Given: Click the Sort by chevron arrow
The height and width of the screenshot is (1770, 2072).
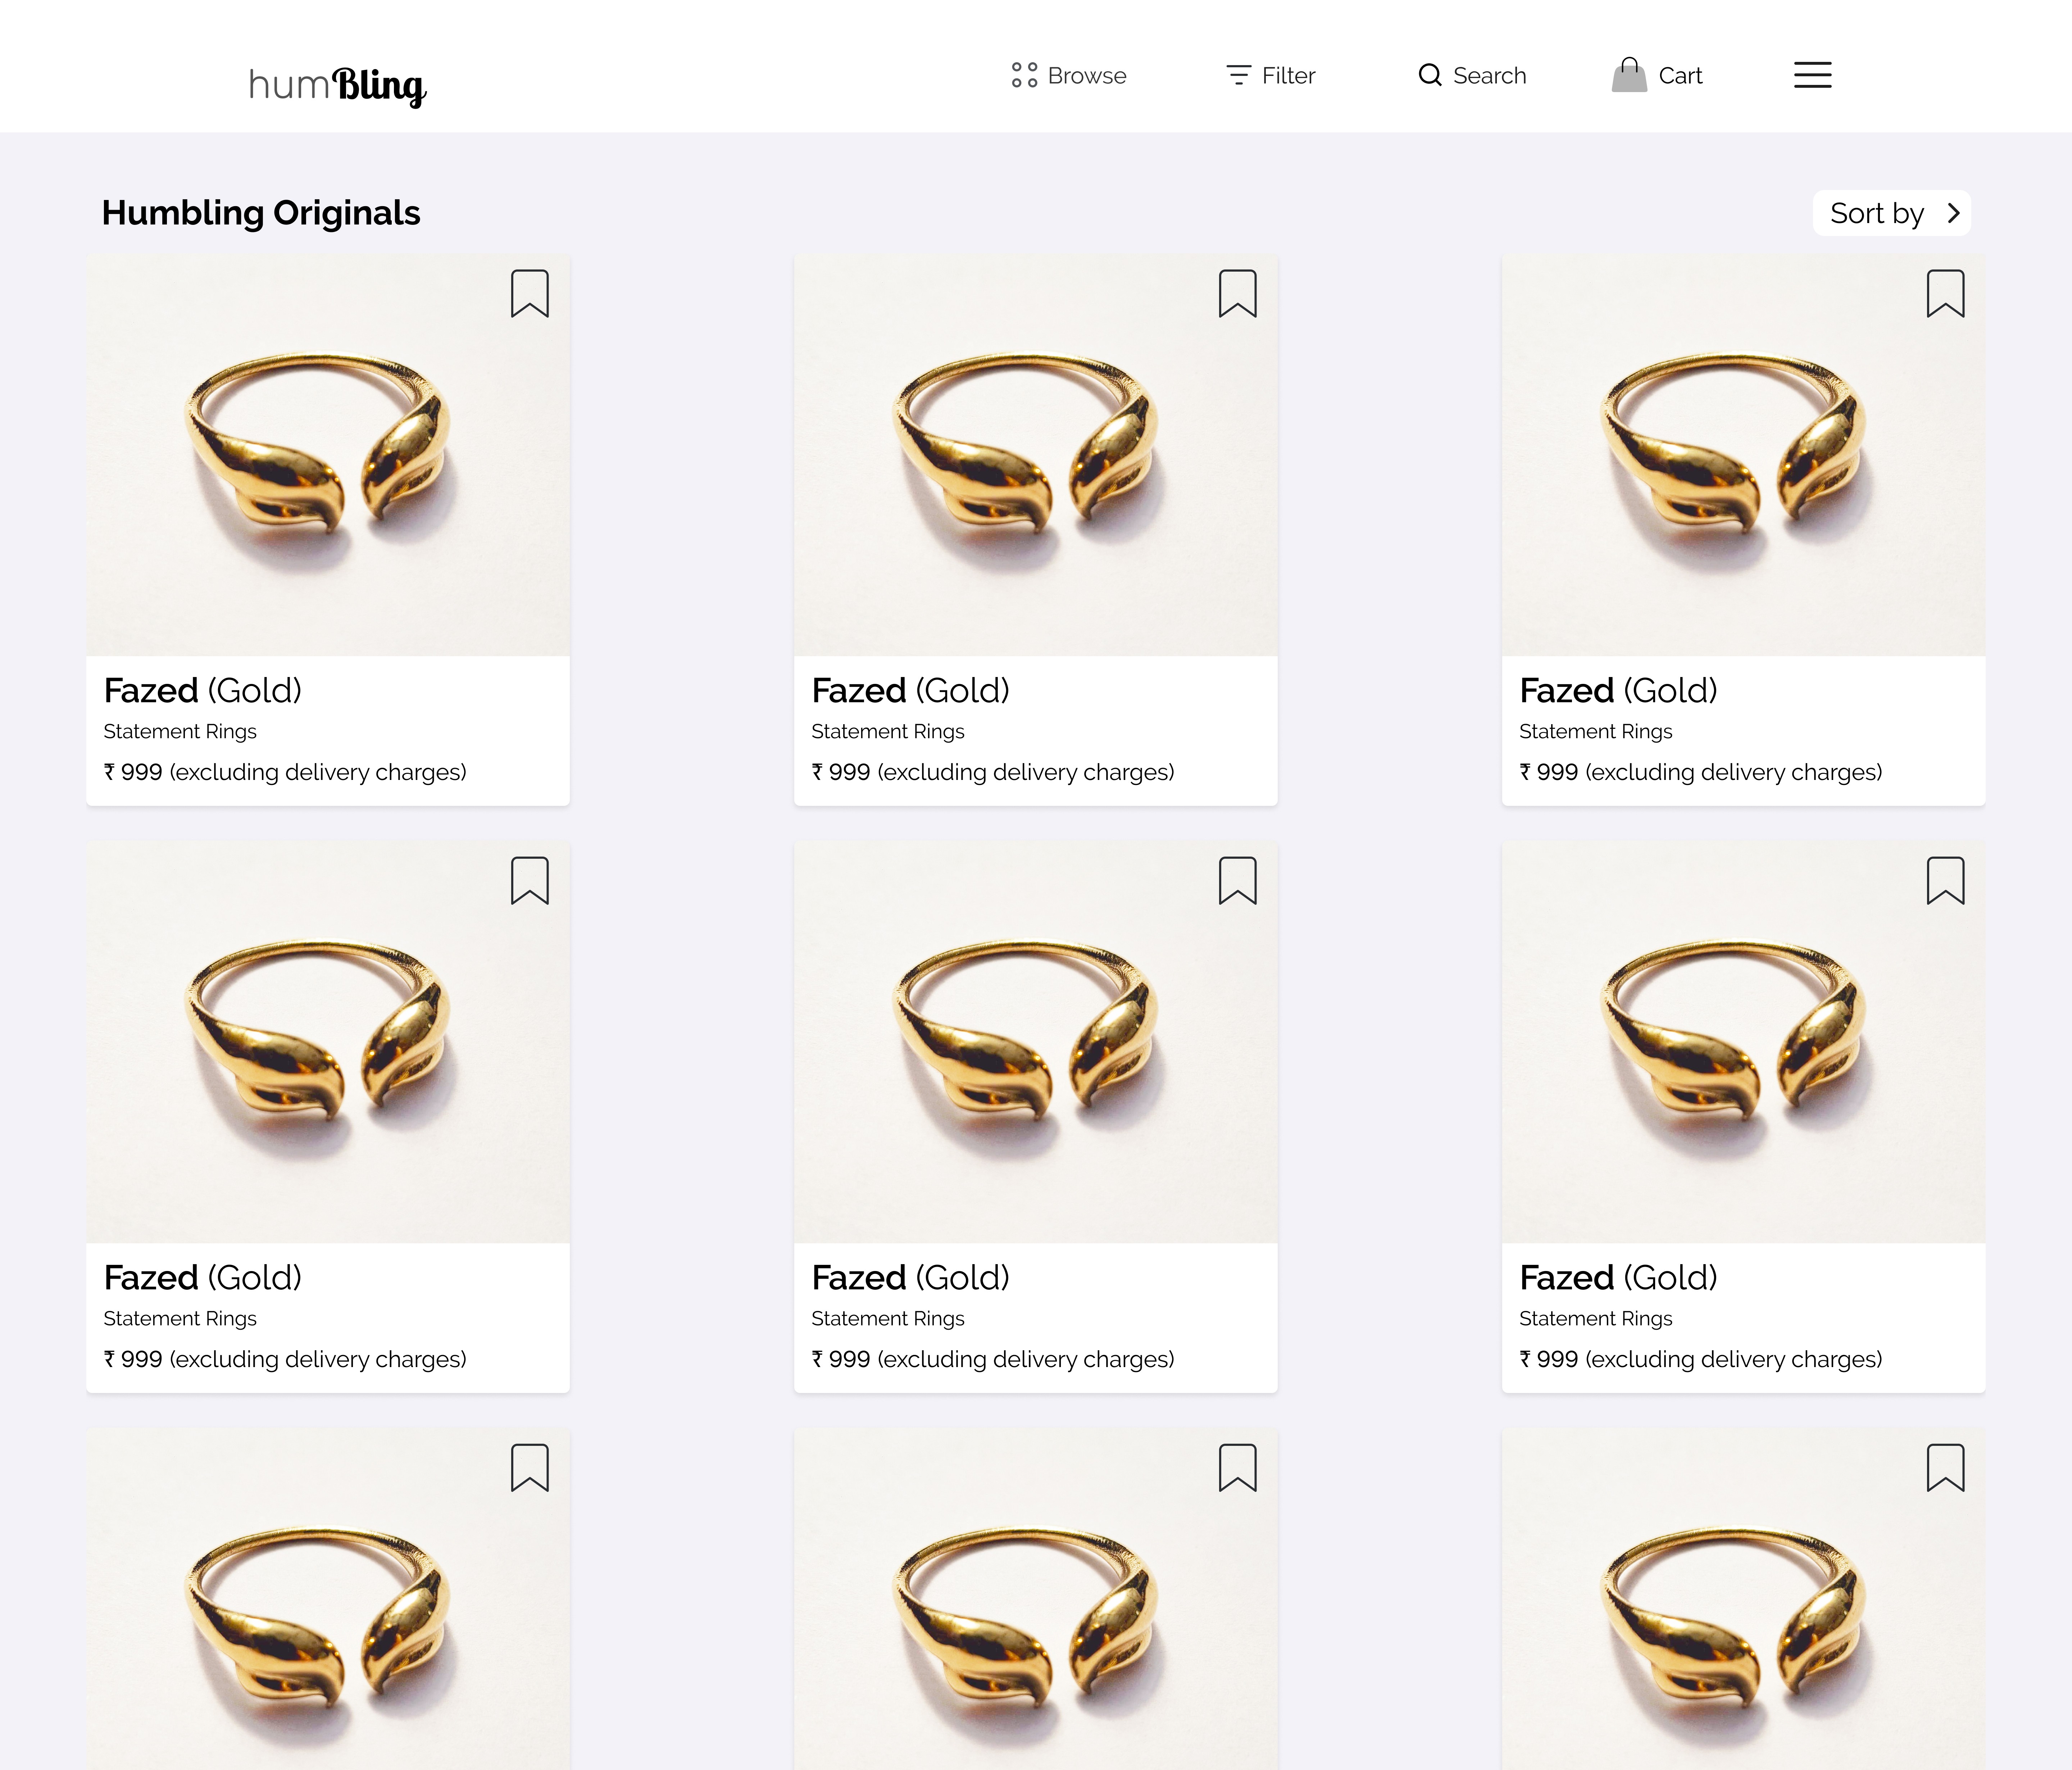Looking at the screenshot, I should tap(1953, 213).
